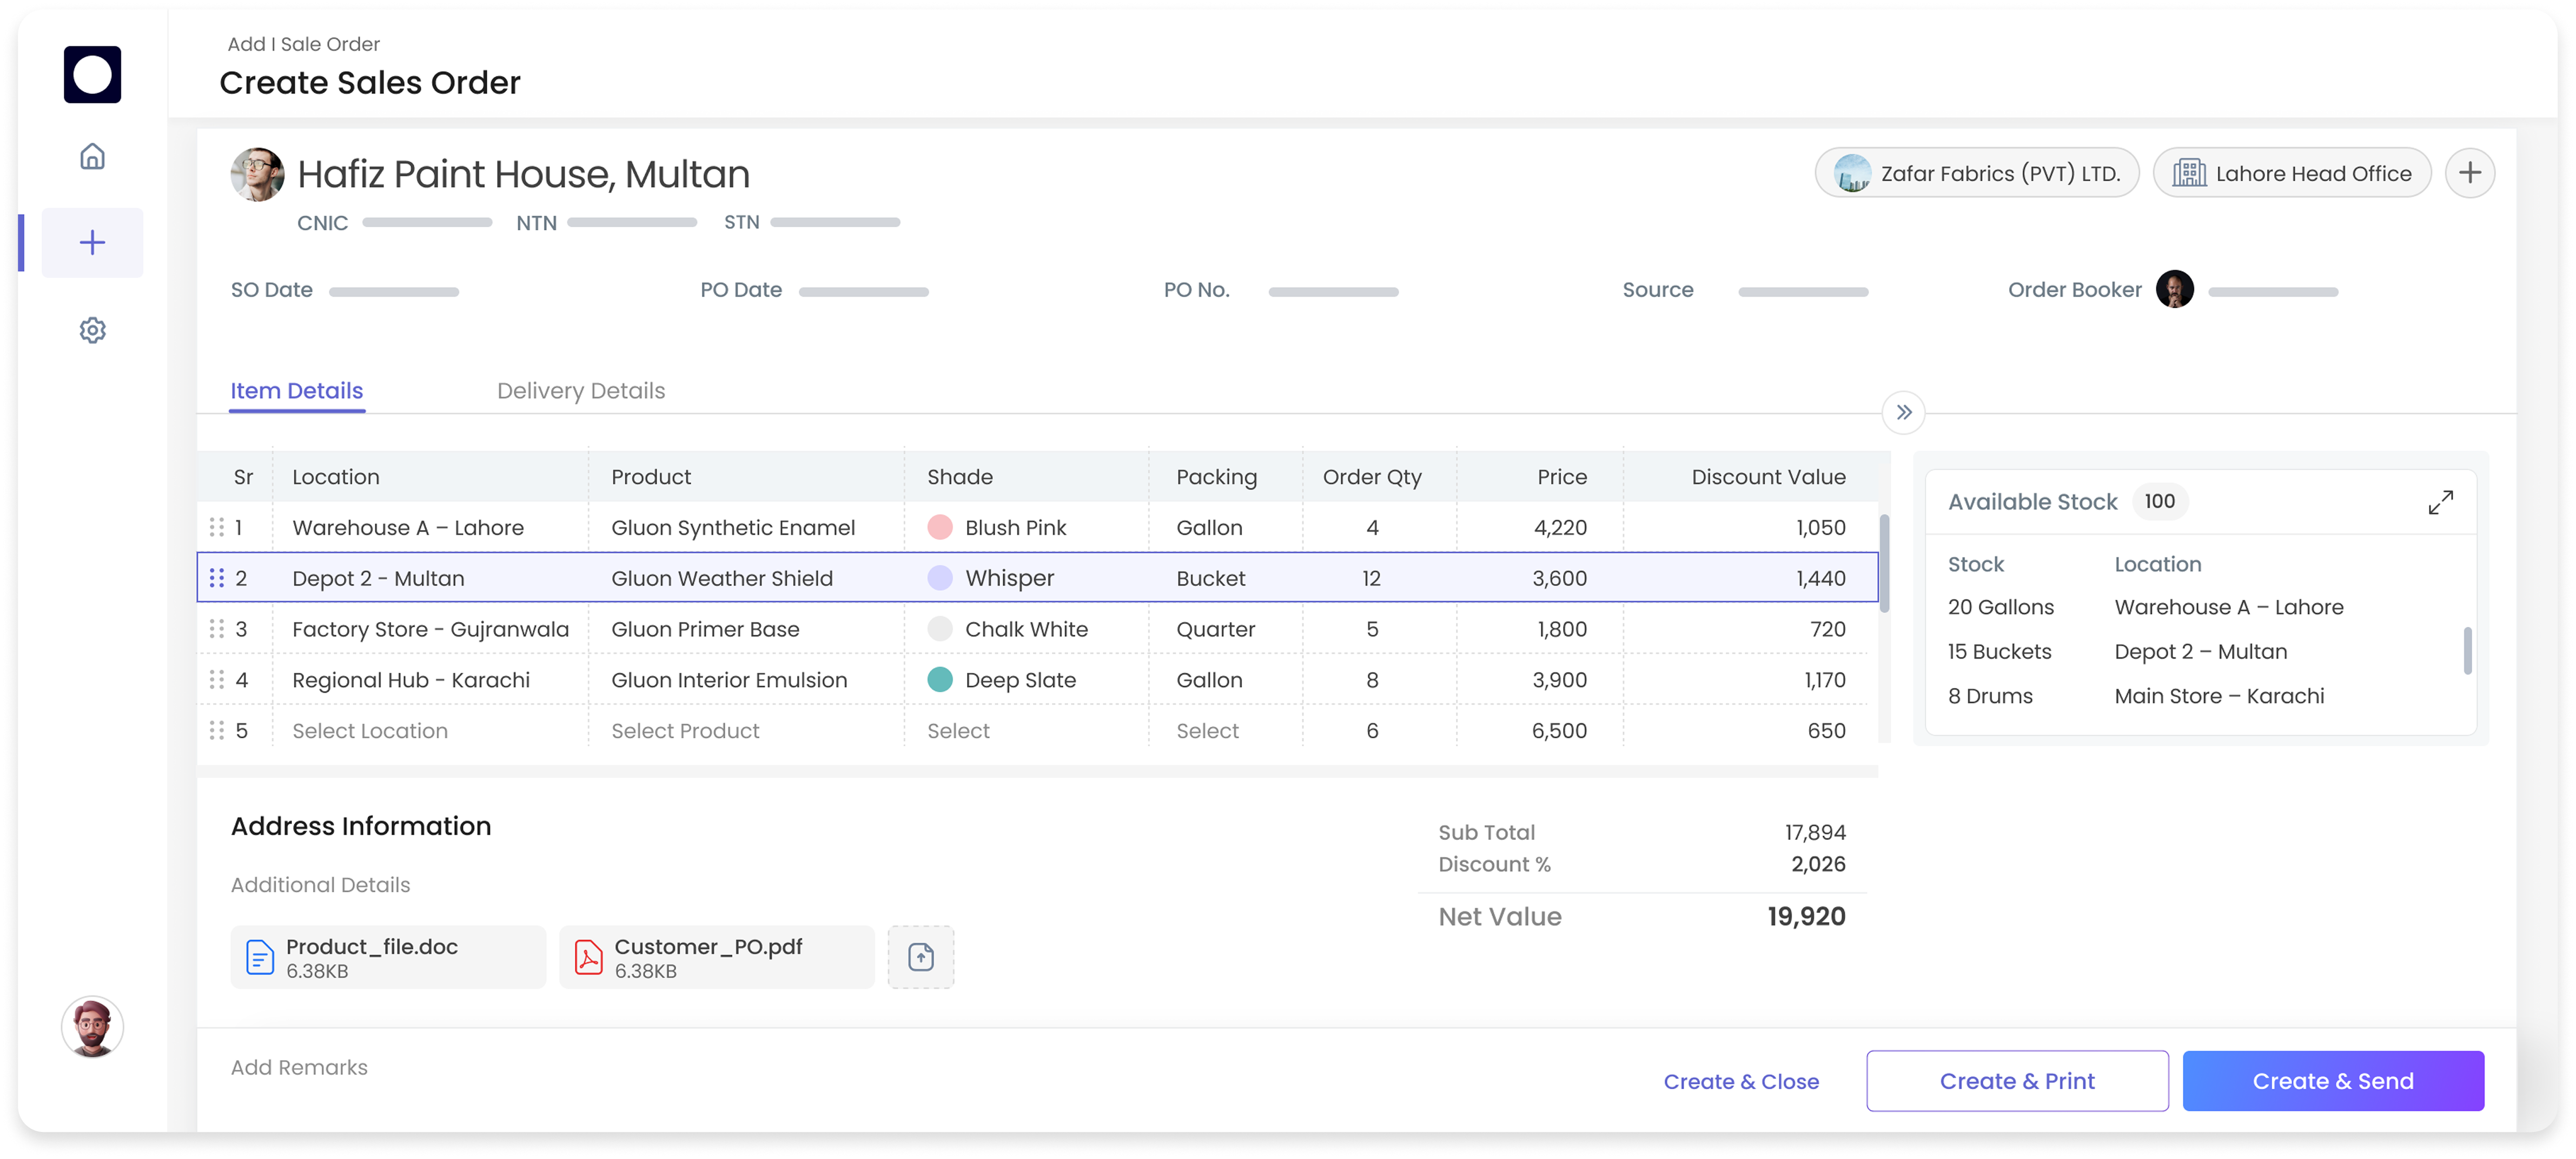
Task: Click the Create & Send button
Action: click(x=2332, y=1081)
